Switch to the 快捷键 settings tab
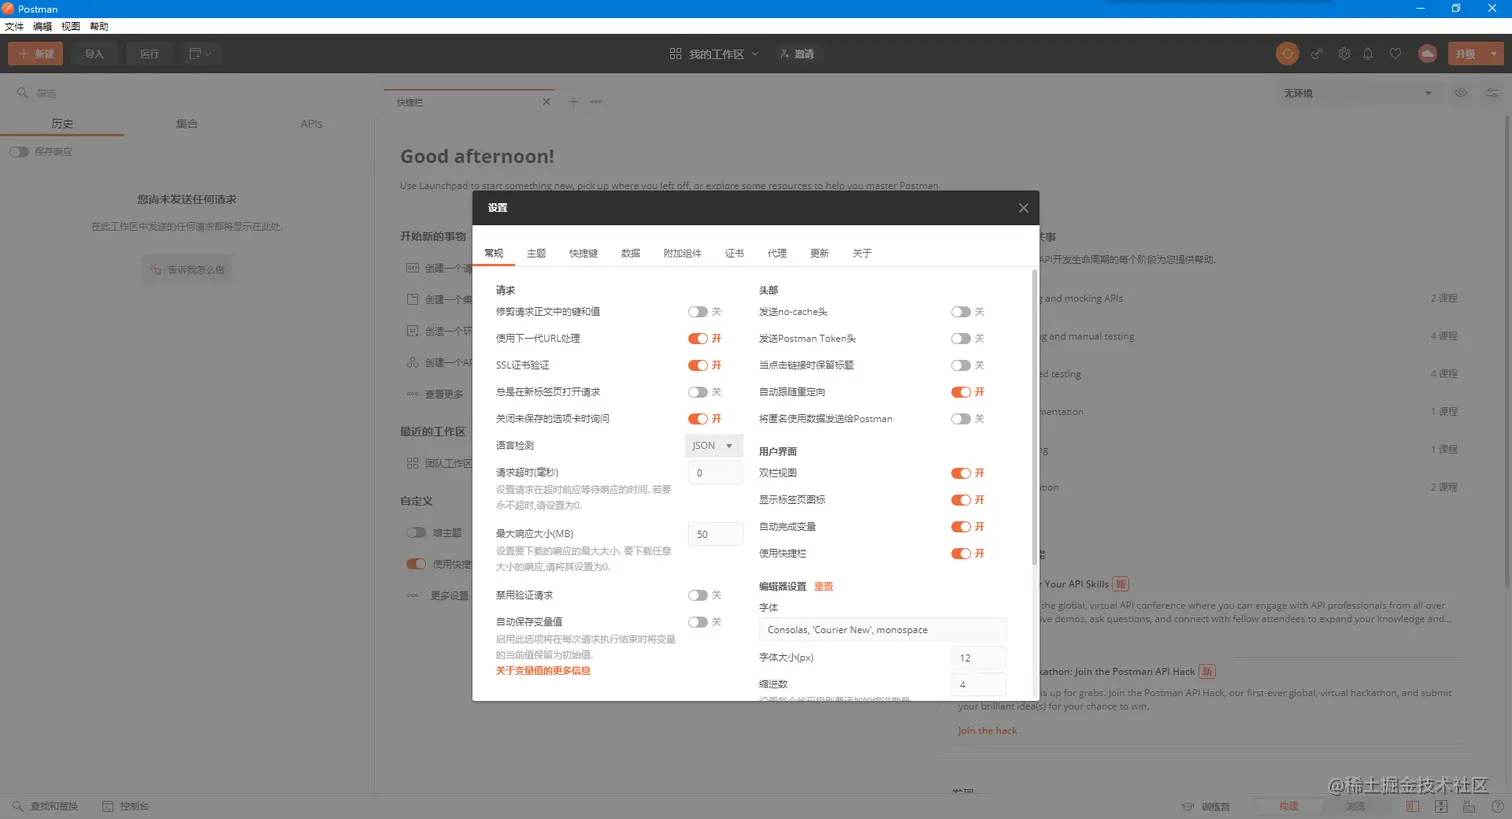Screen dimensions: 1512x819 coord(584,253)
